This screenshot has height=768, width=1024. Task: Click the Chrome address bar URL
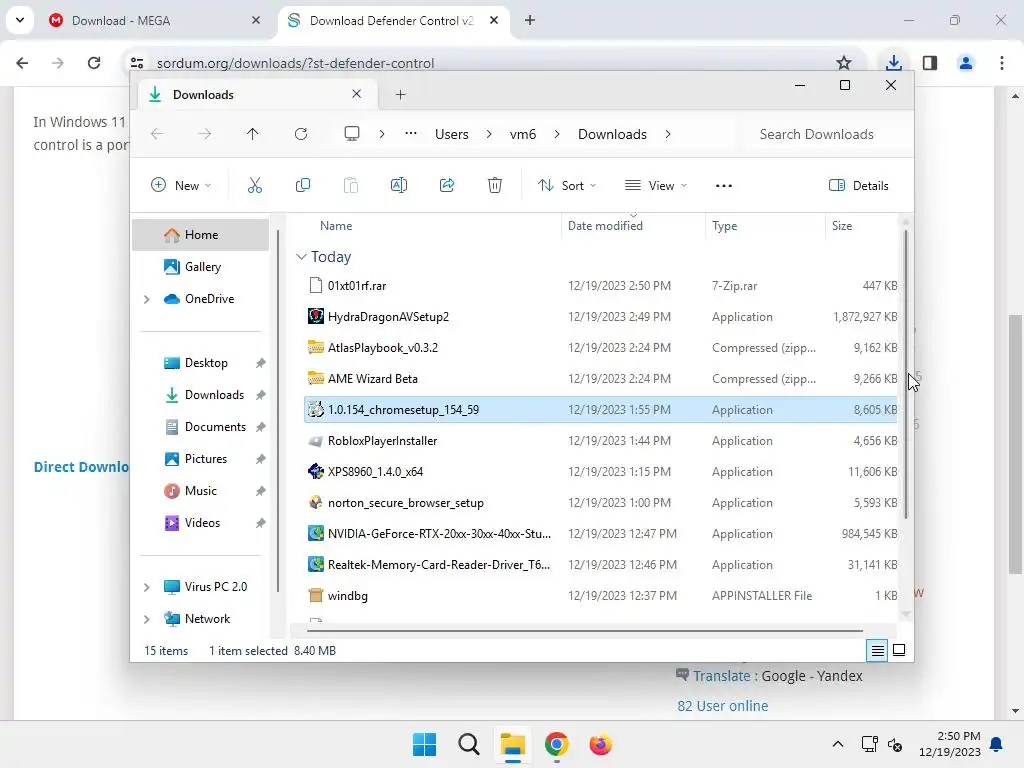(x=295, y=63)
